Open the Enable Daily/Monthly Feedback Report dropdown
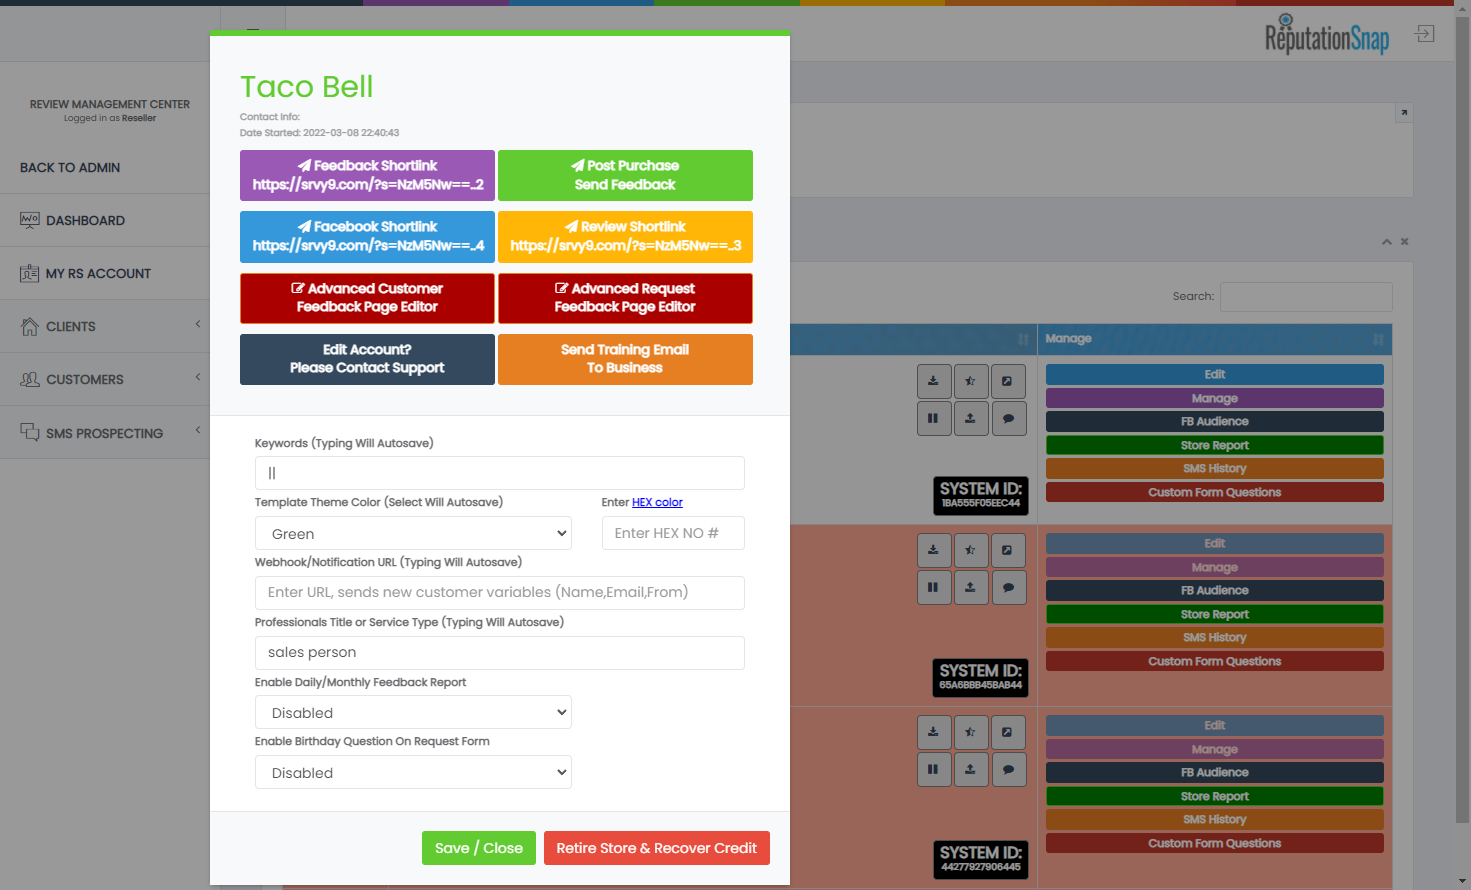 tap(413, 713)
